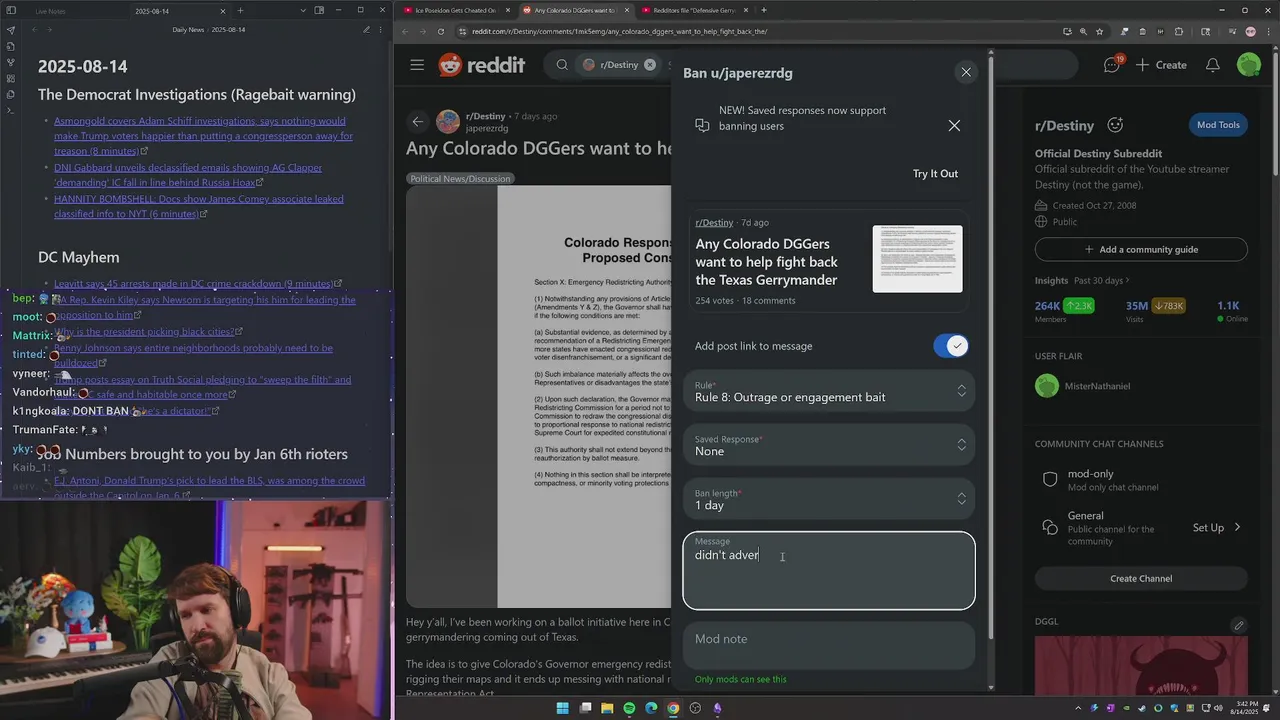Click Create to make a post
The height and width of the screenshot is (720, 1280).
[1161, 65]
